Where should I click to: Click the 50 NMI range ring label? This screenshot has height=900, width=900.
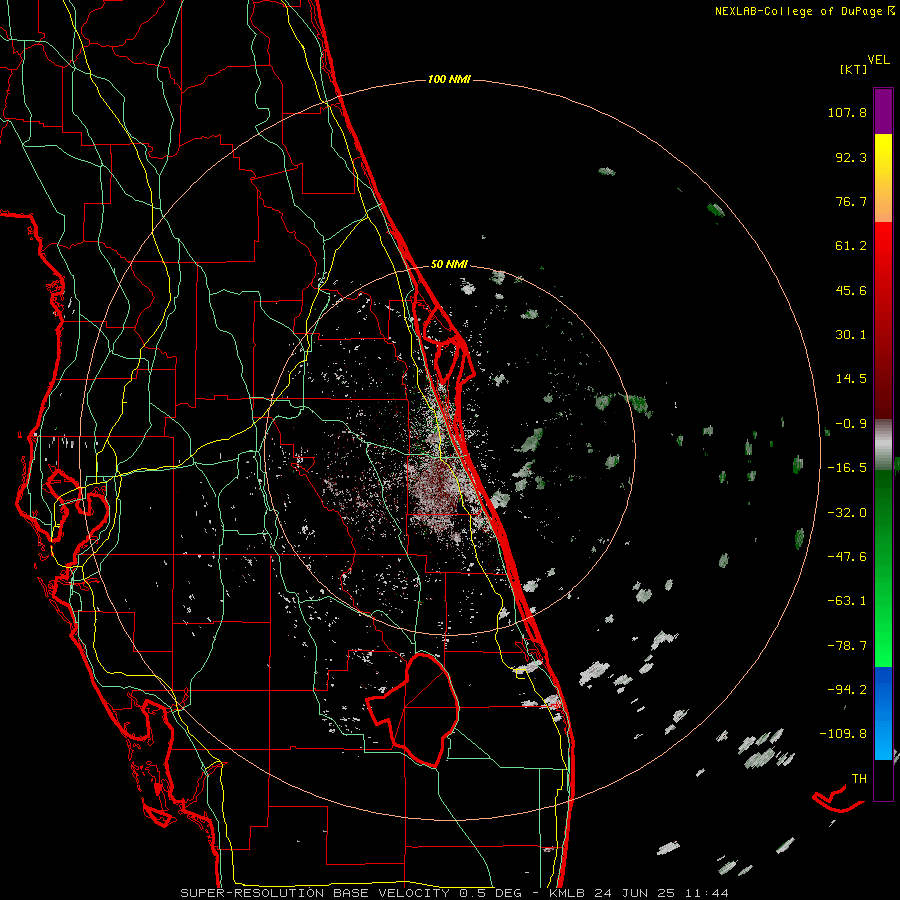point(449,264)
